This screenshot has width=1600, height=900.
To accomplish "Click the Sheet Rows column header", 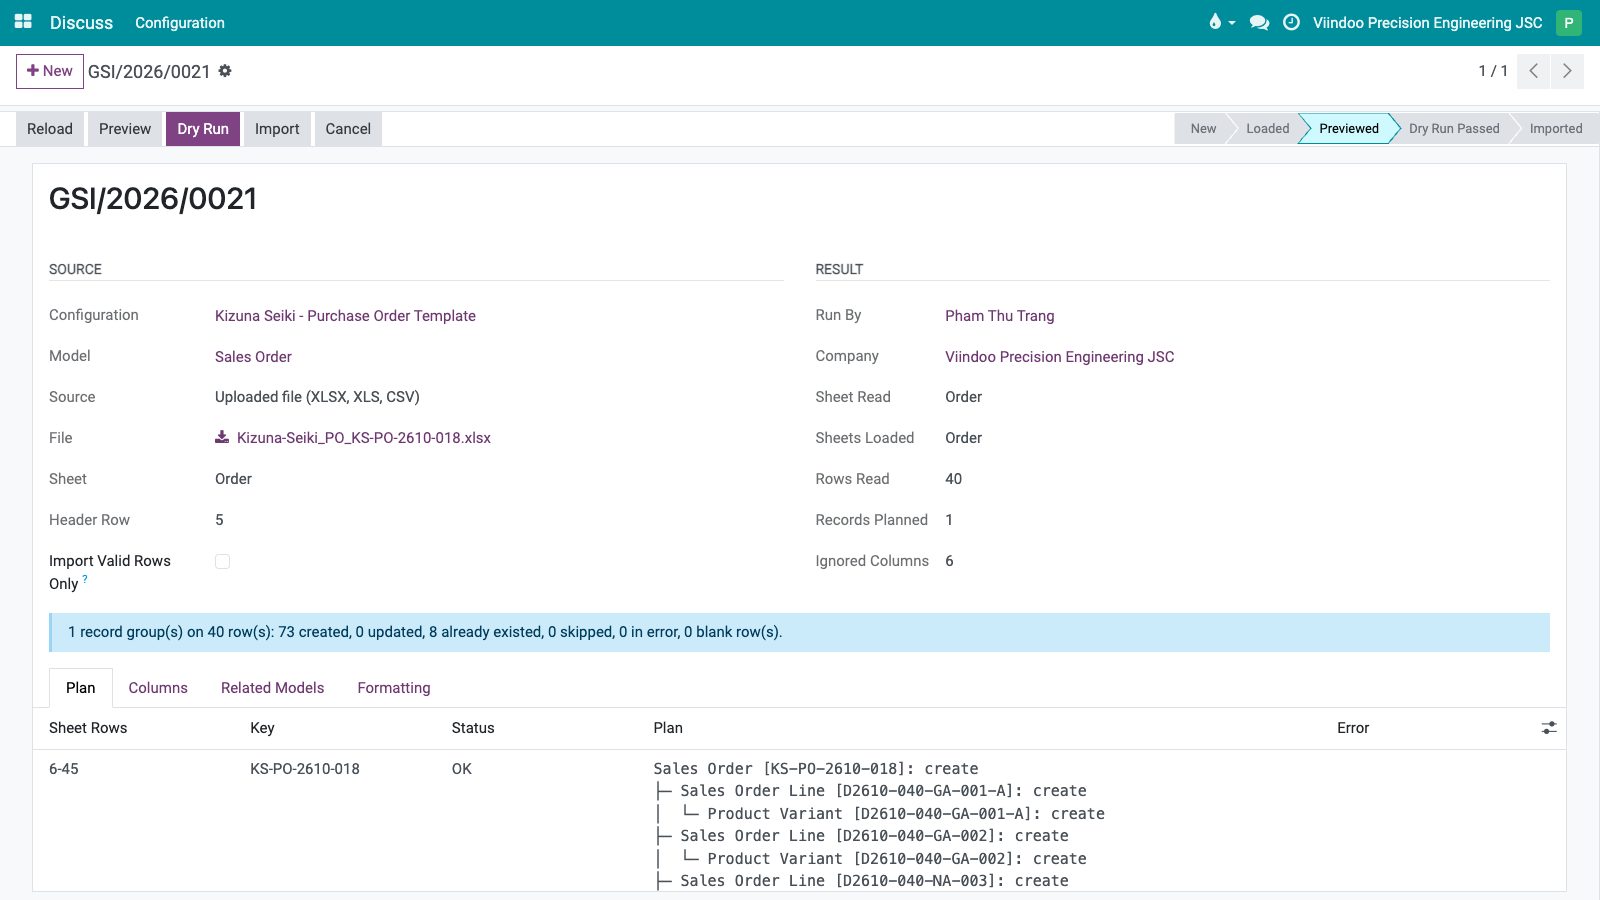I will click(x=88, y=728).
